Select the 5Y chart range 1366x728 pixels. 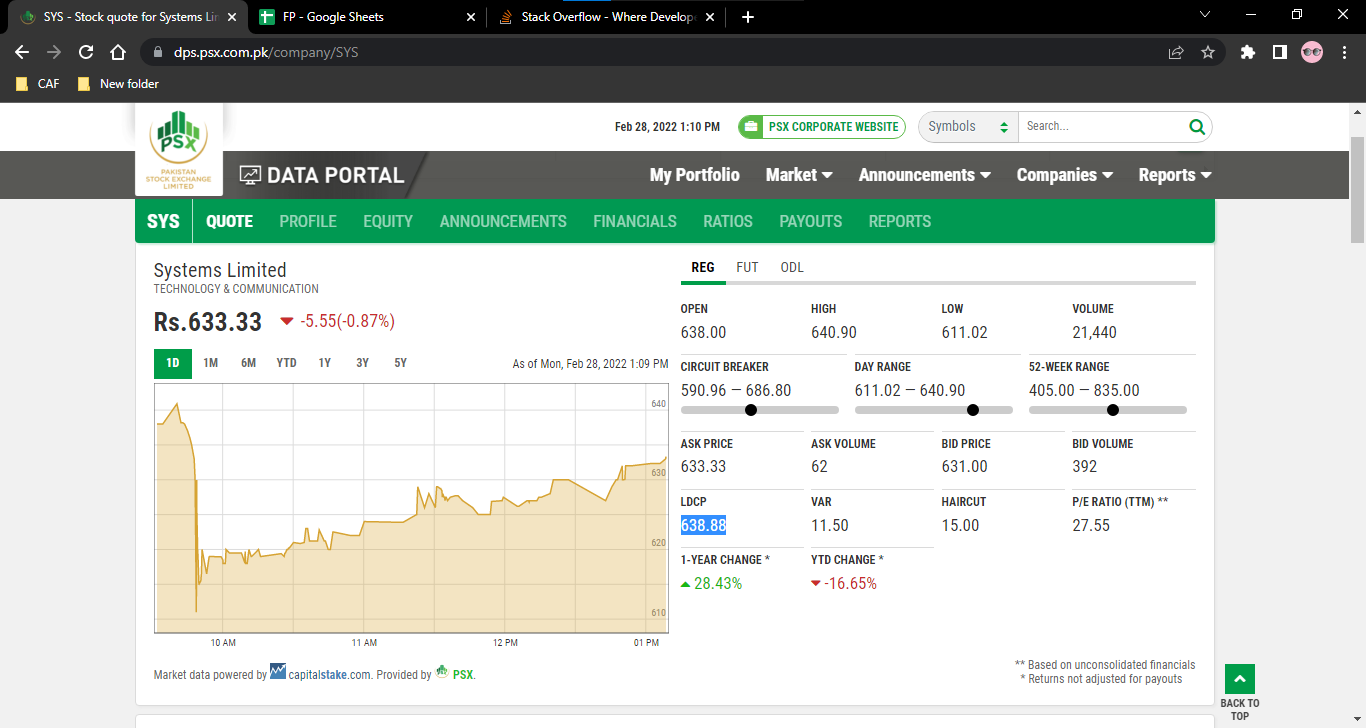[401, 363]
